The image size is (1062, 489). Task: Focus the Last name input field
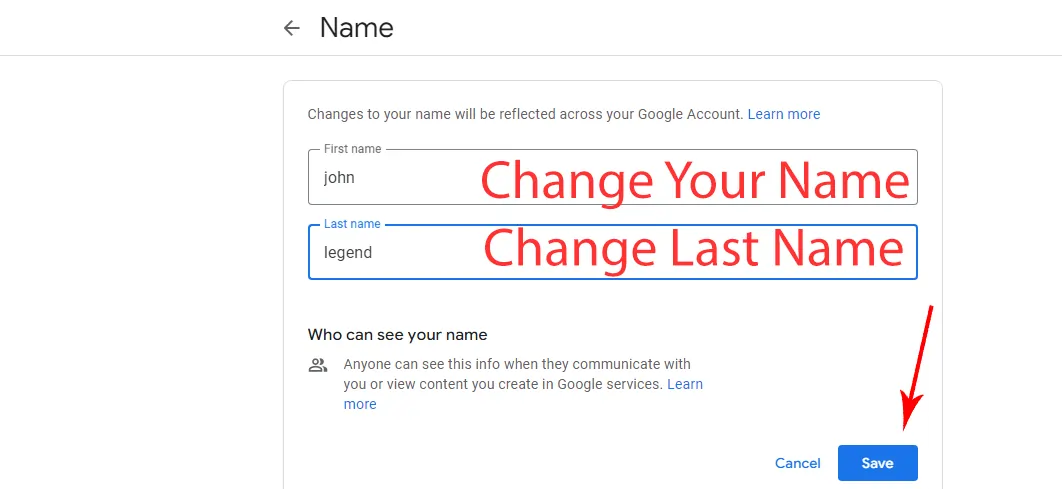612,252
